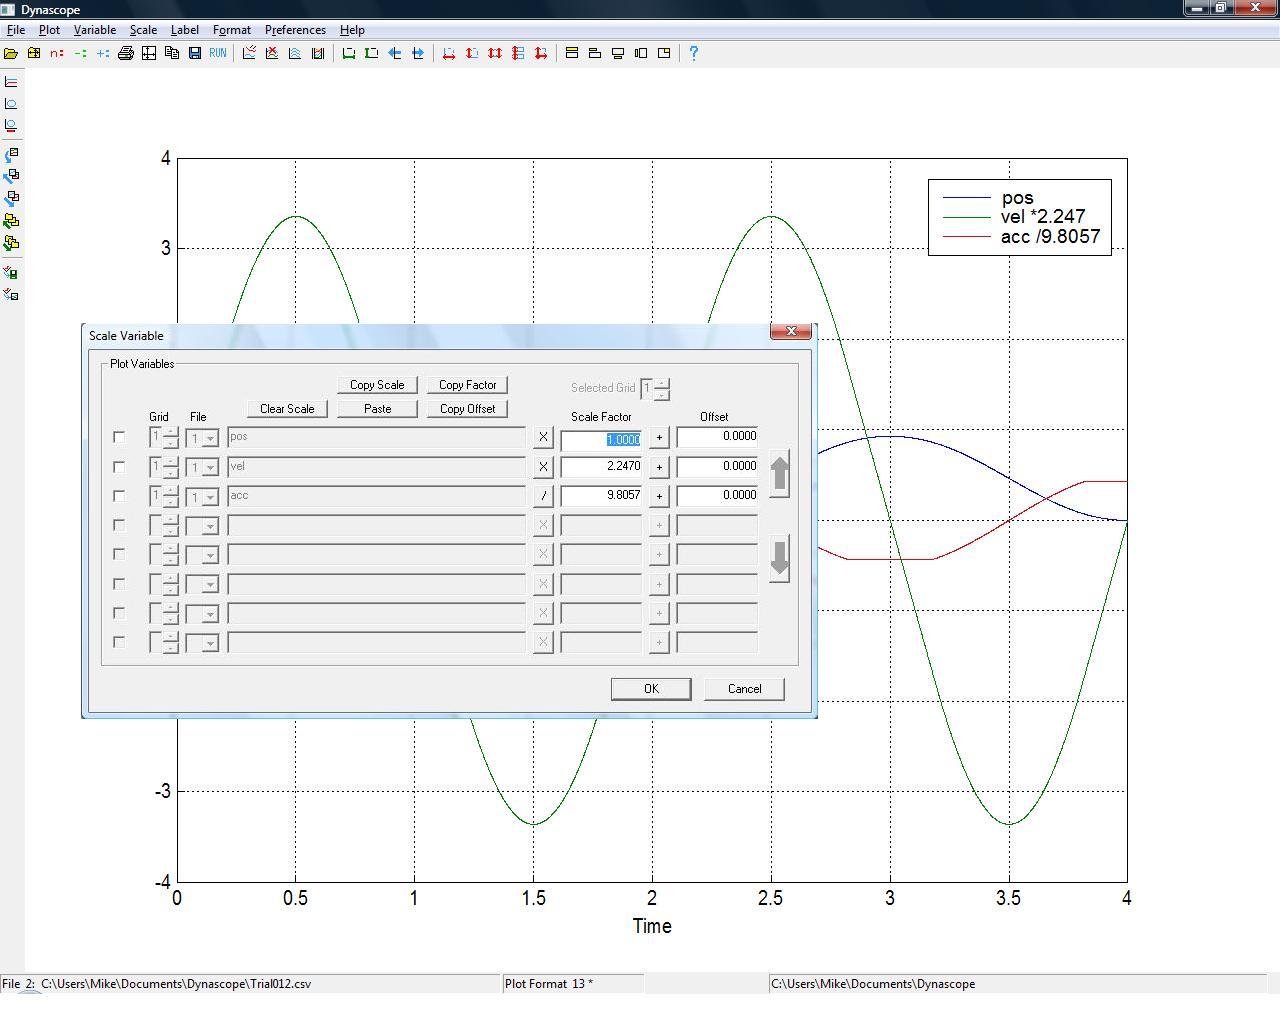Click the RUN icon in the toolbar
Screen dimensions: 1280x1022
tap(216, 53)
